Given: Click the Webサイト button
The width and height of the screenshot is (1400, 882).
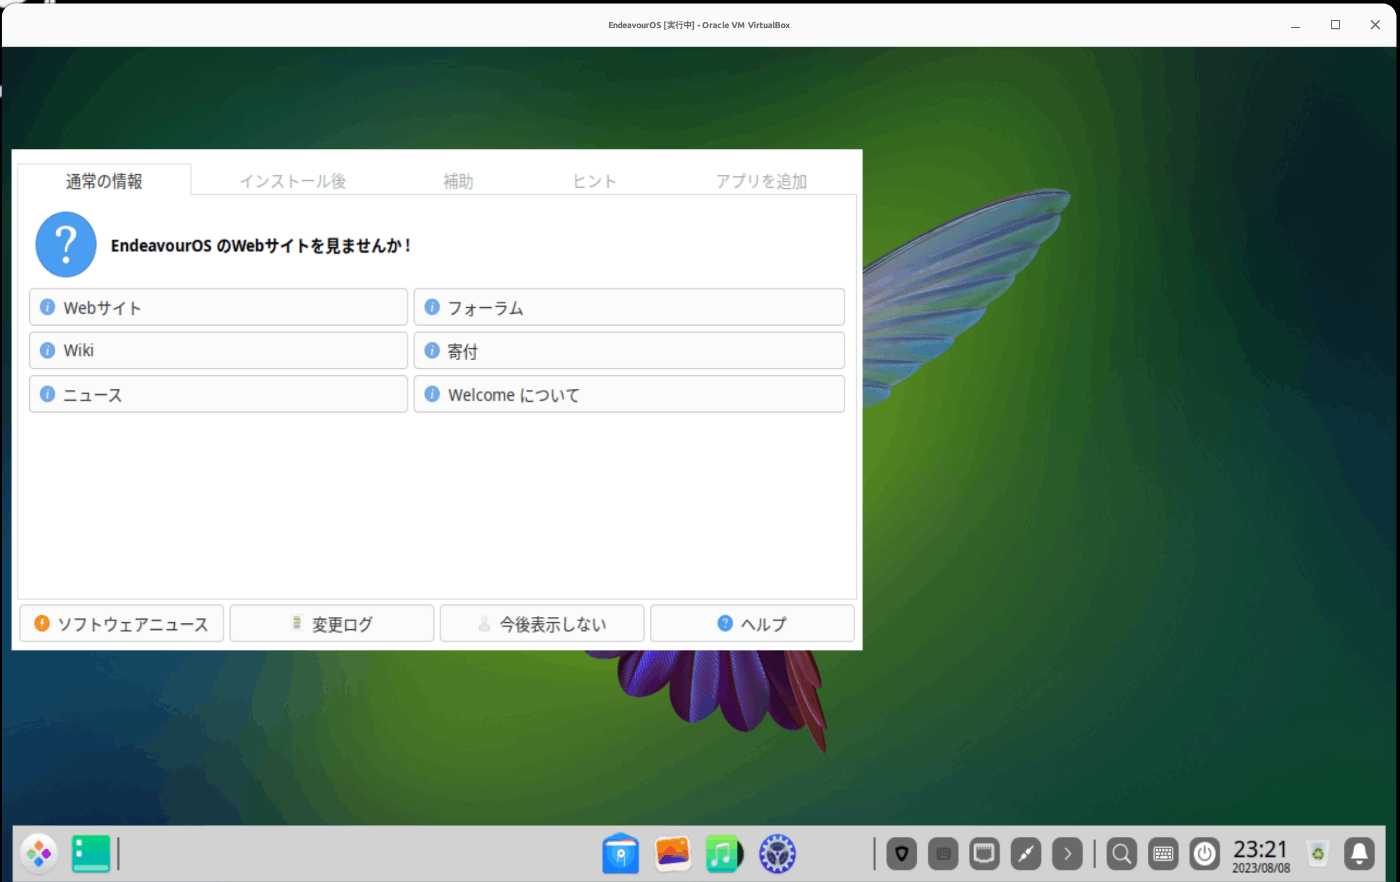Looking at the screenshot, I should point(218,307).
